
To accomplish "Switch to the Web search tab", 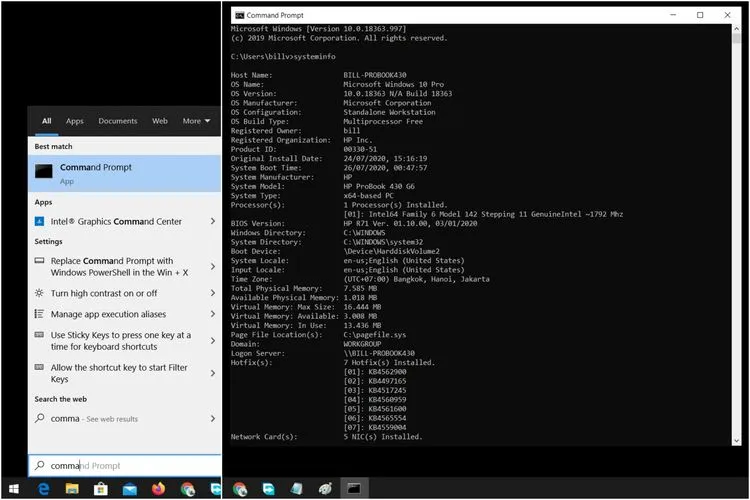I will point(160,121).
